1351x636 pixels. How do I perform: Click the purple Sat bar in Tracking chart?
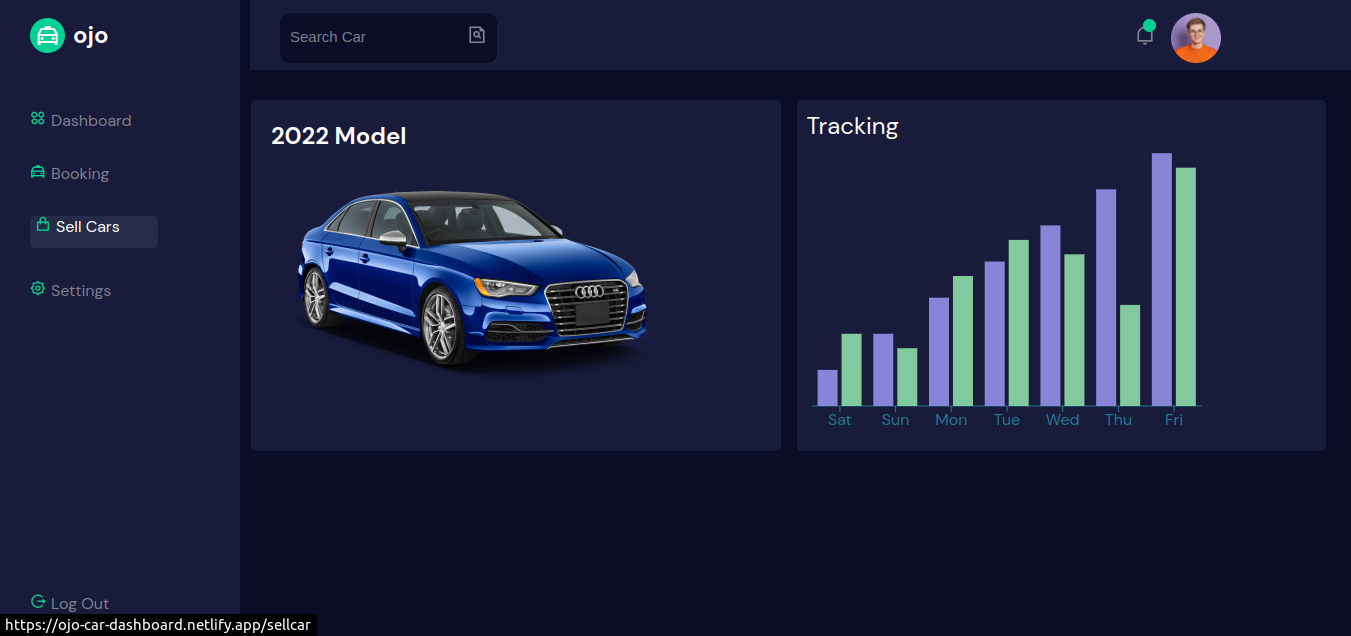[x=828, y=388]
